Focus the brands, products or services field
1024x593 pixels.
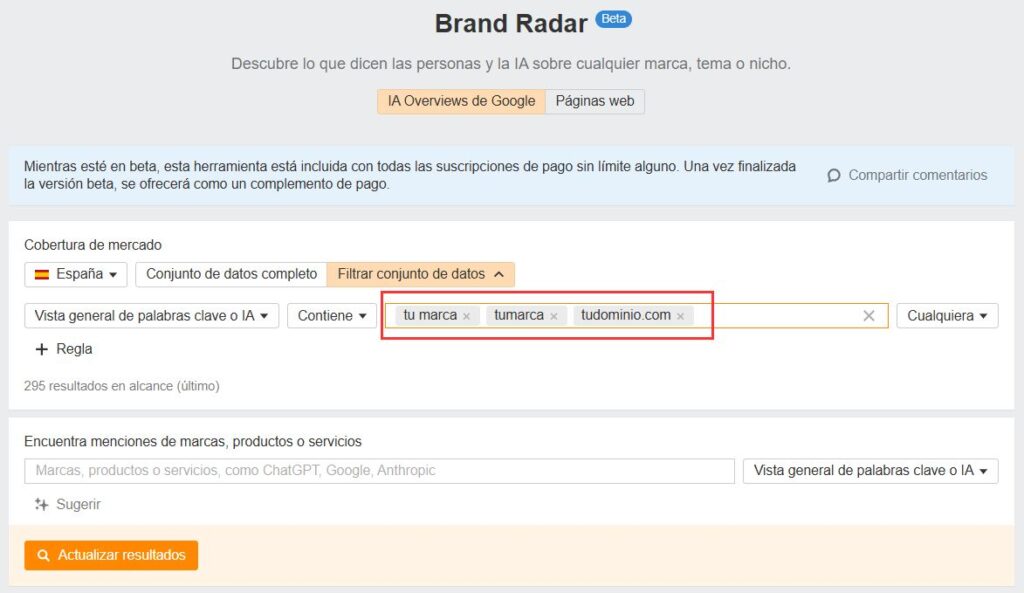click(379, 471)
